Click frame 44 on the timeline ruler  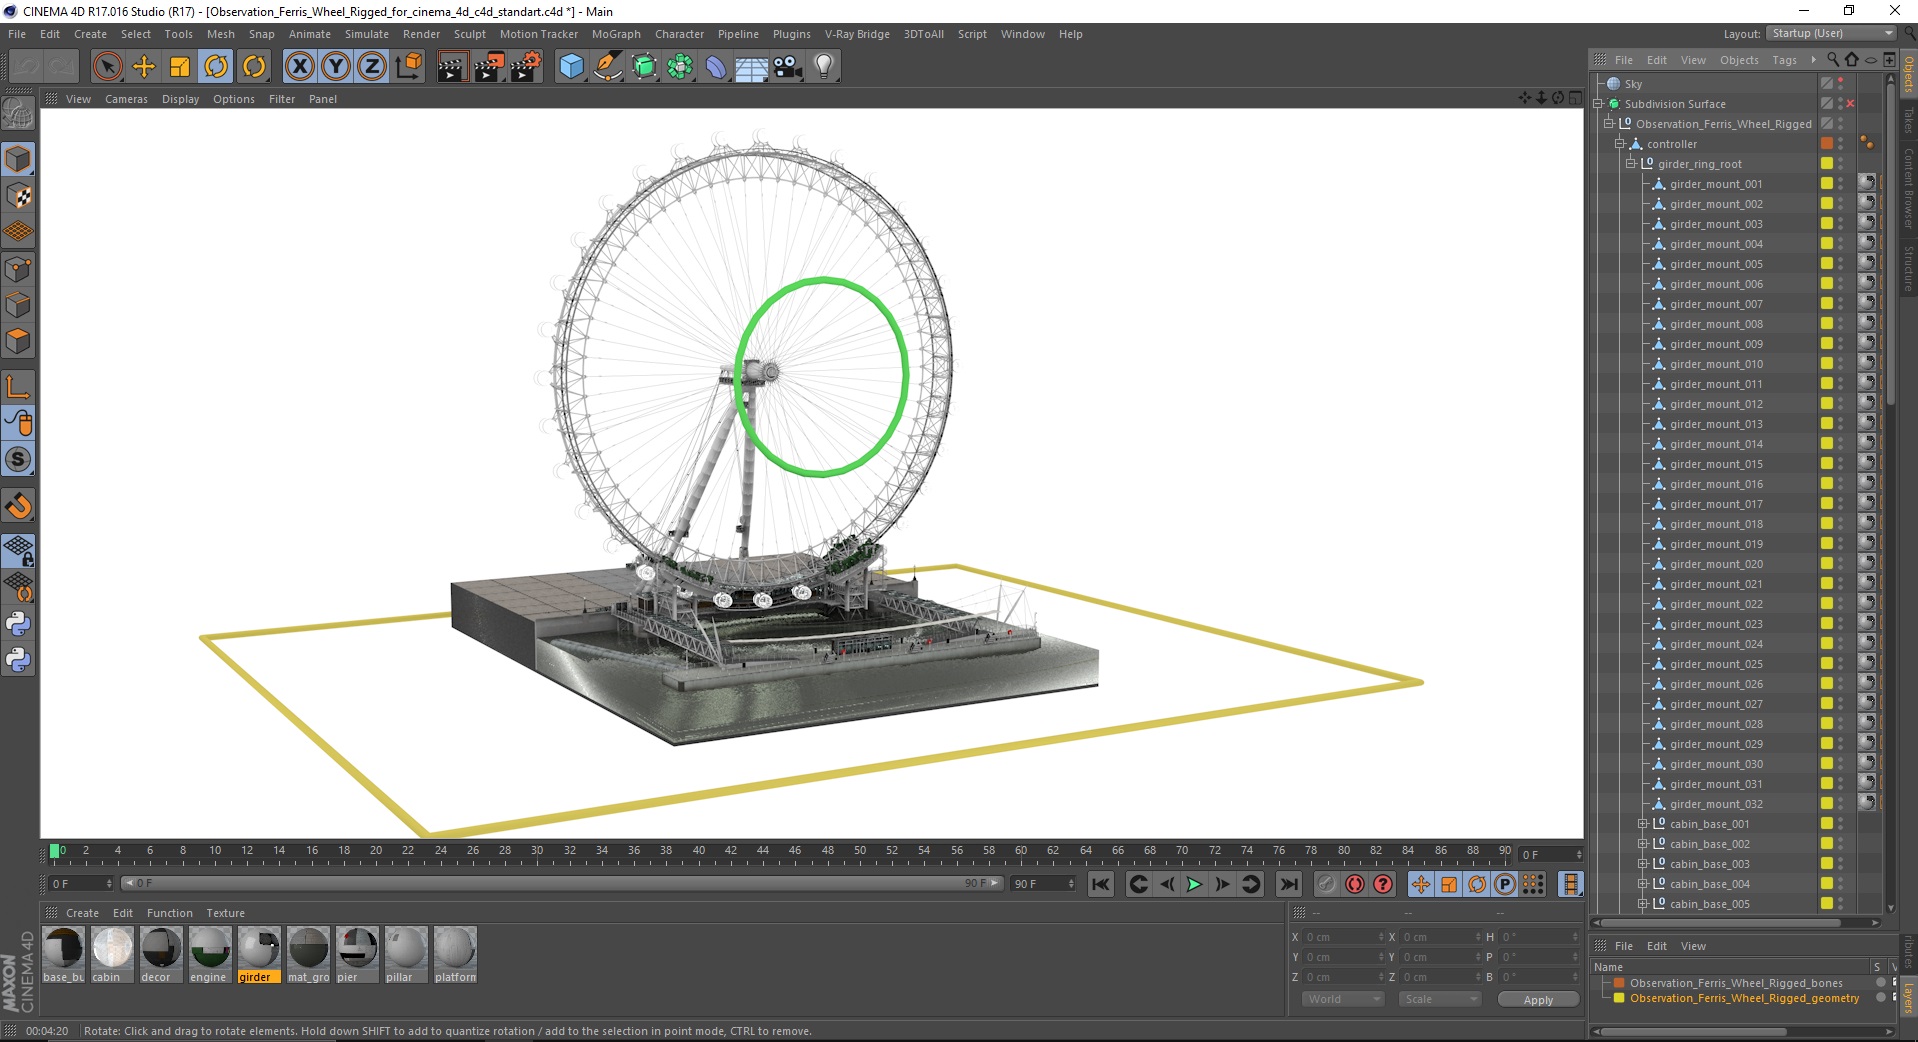[763, 853]
